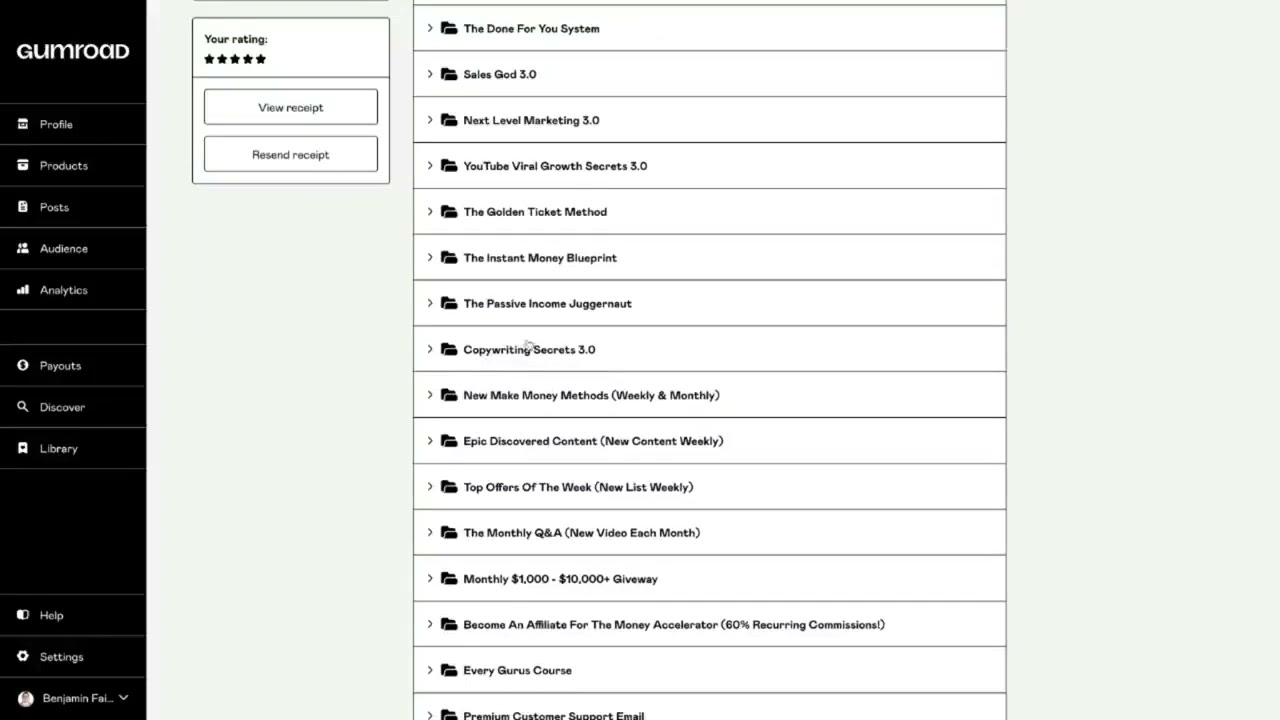Click New Make Money Methods title

coord(591,395)
